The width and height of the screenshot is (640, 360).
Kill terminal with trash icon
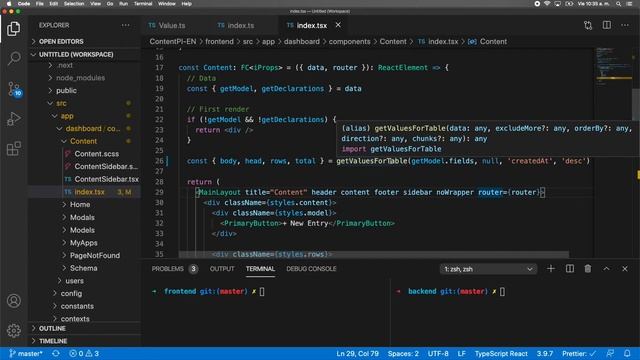(x=588, y=269)
